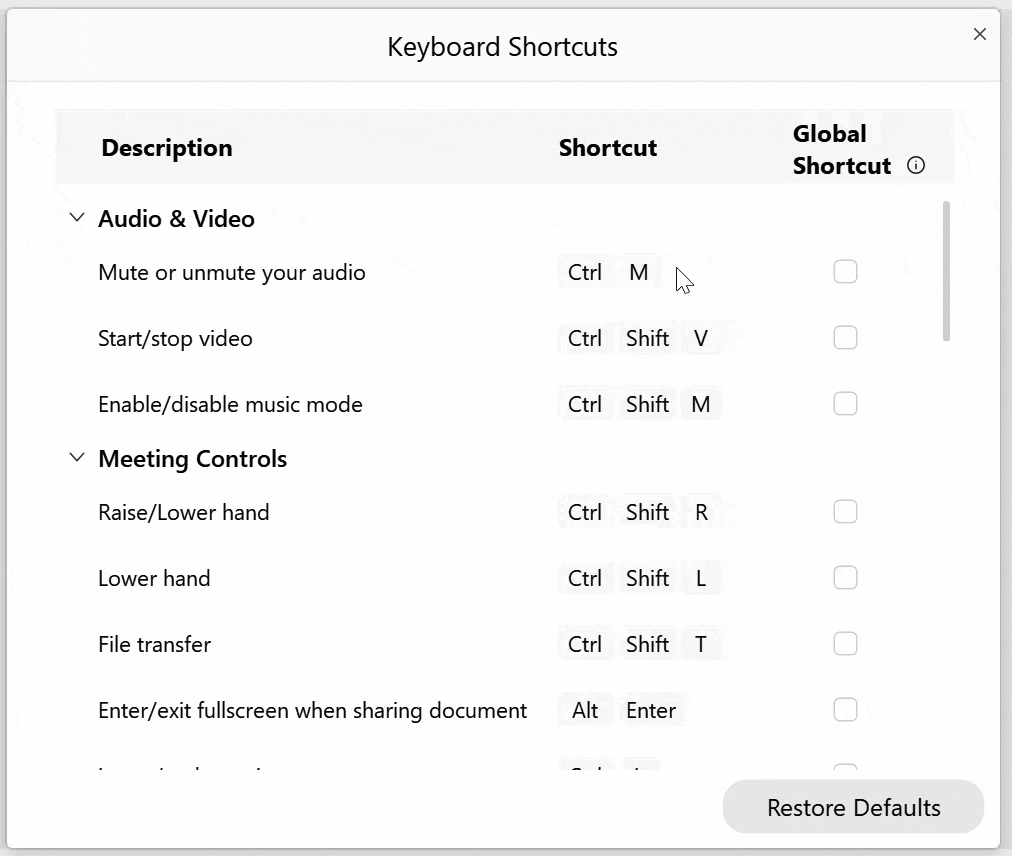Enable global shortcut for Start/stop video

845,338
